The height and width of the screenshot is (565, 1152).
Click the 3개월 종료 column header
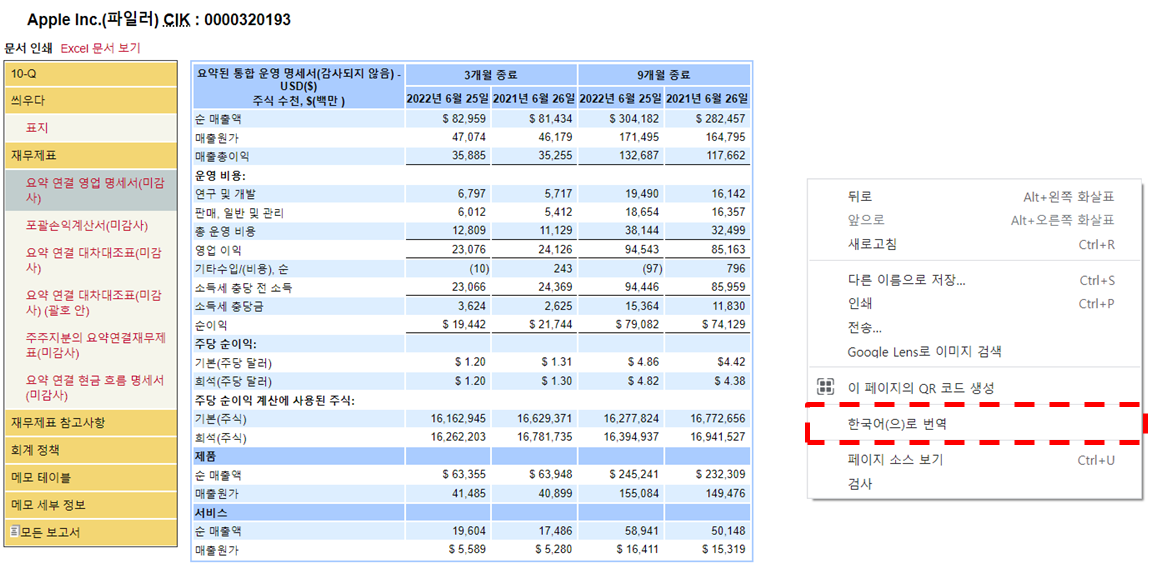tap(492, 75)
